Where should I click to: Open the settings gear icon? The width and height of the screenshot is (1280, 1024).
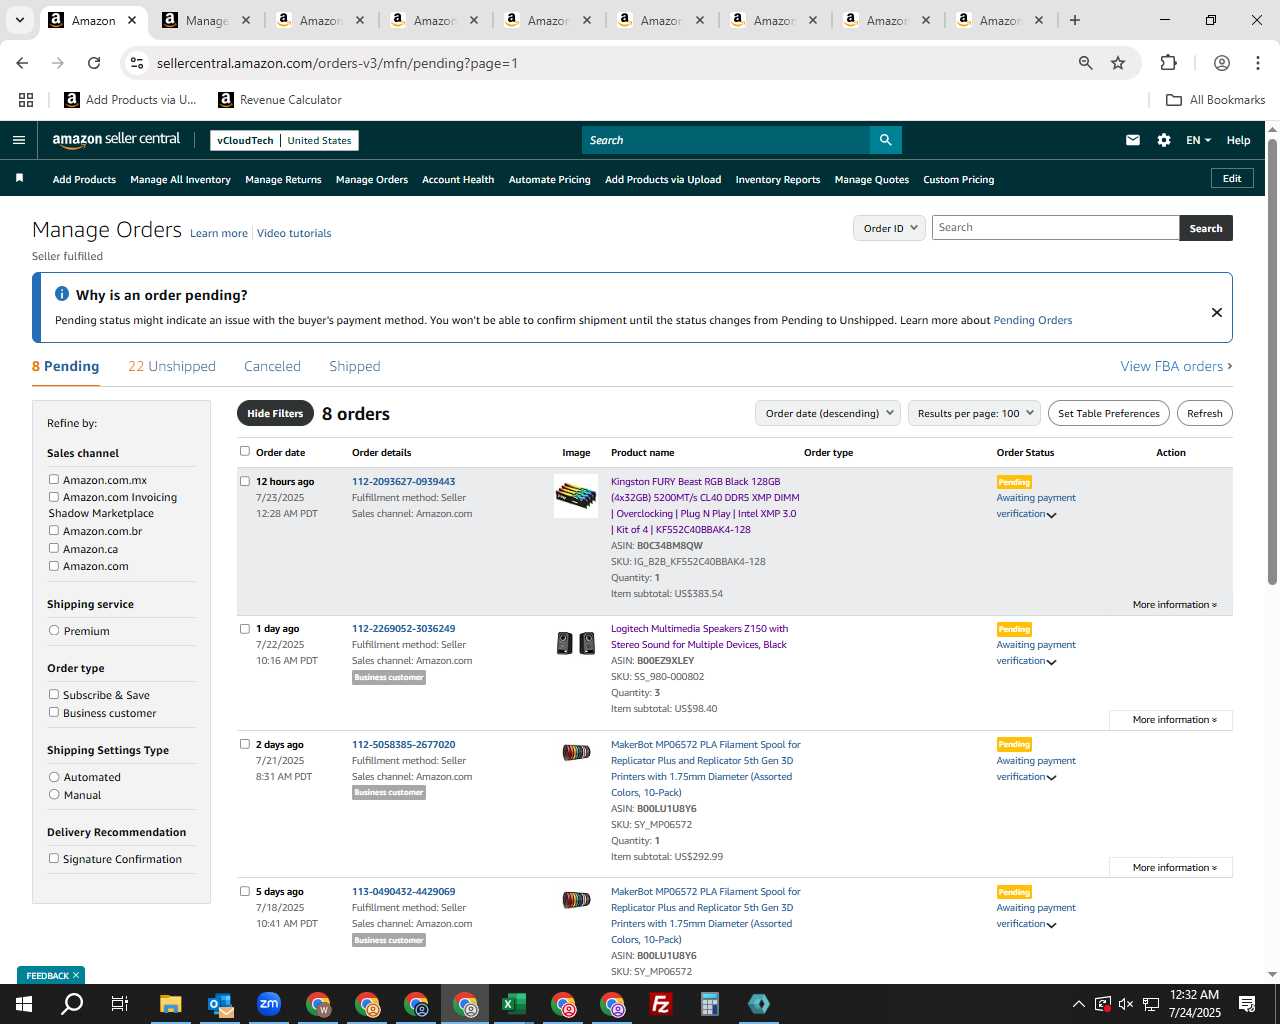pyautogui.click(x=1164, y=140)
